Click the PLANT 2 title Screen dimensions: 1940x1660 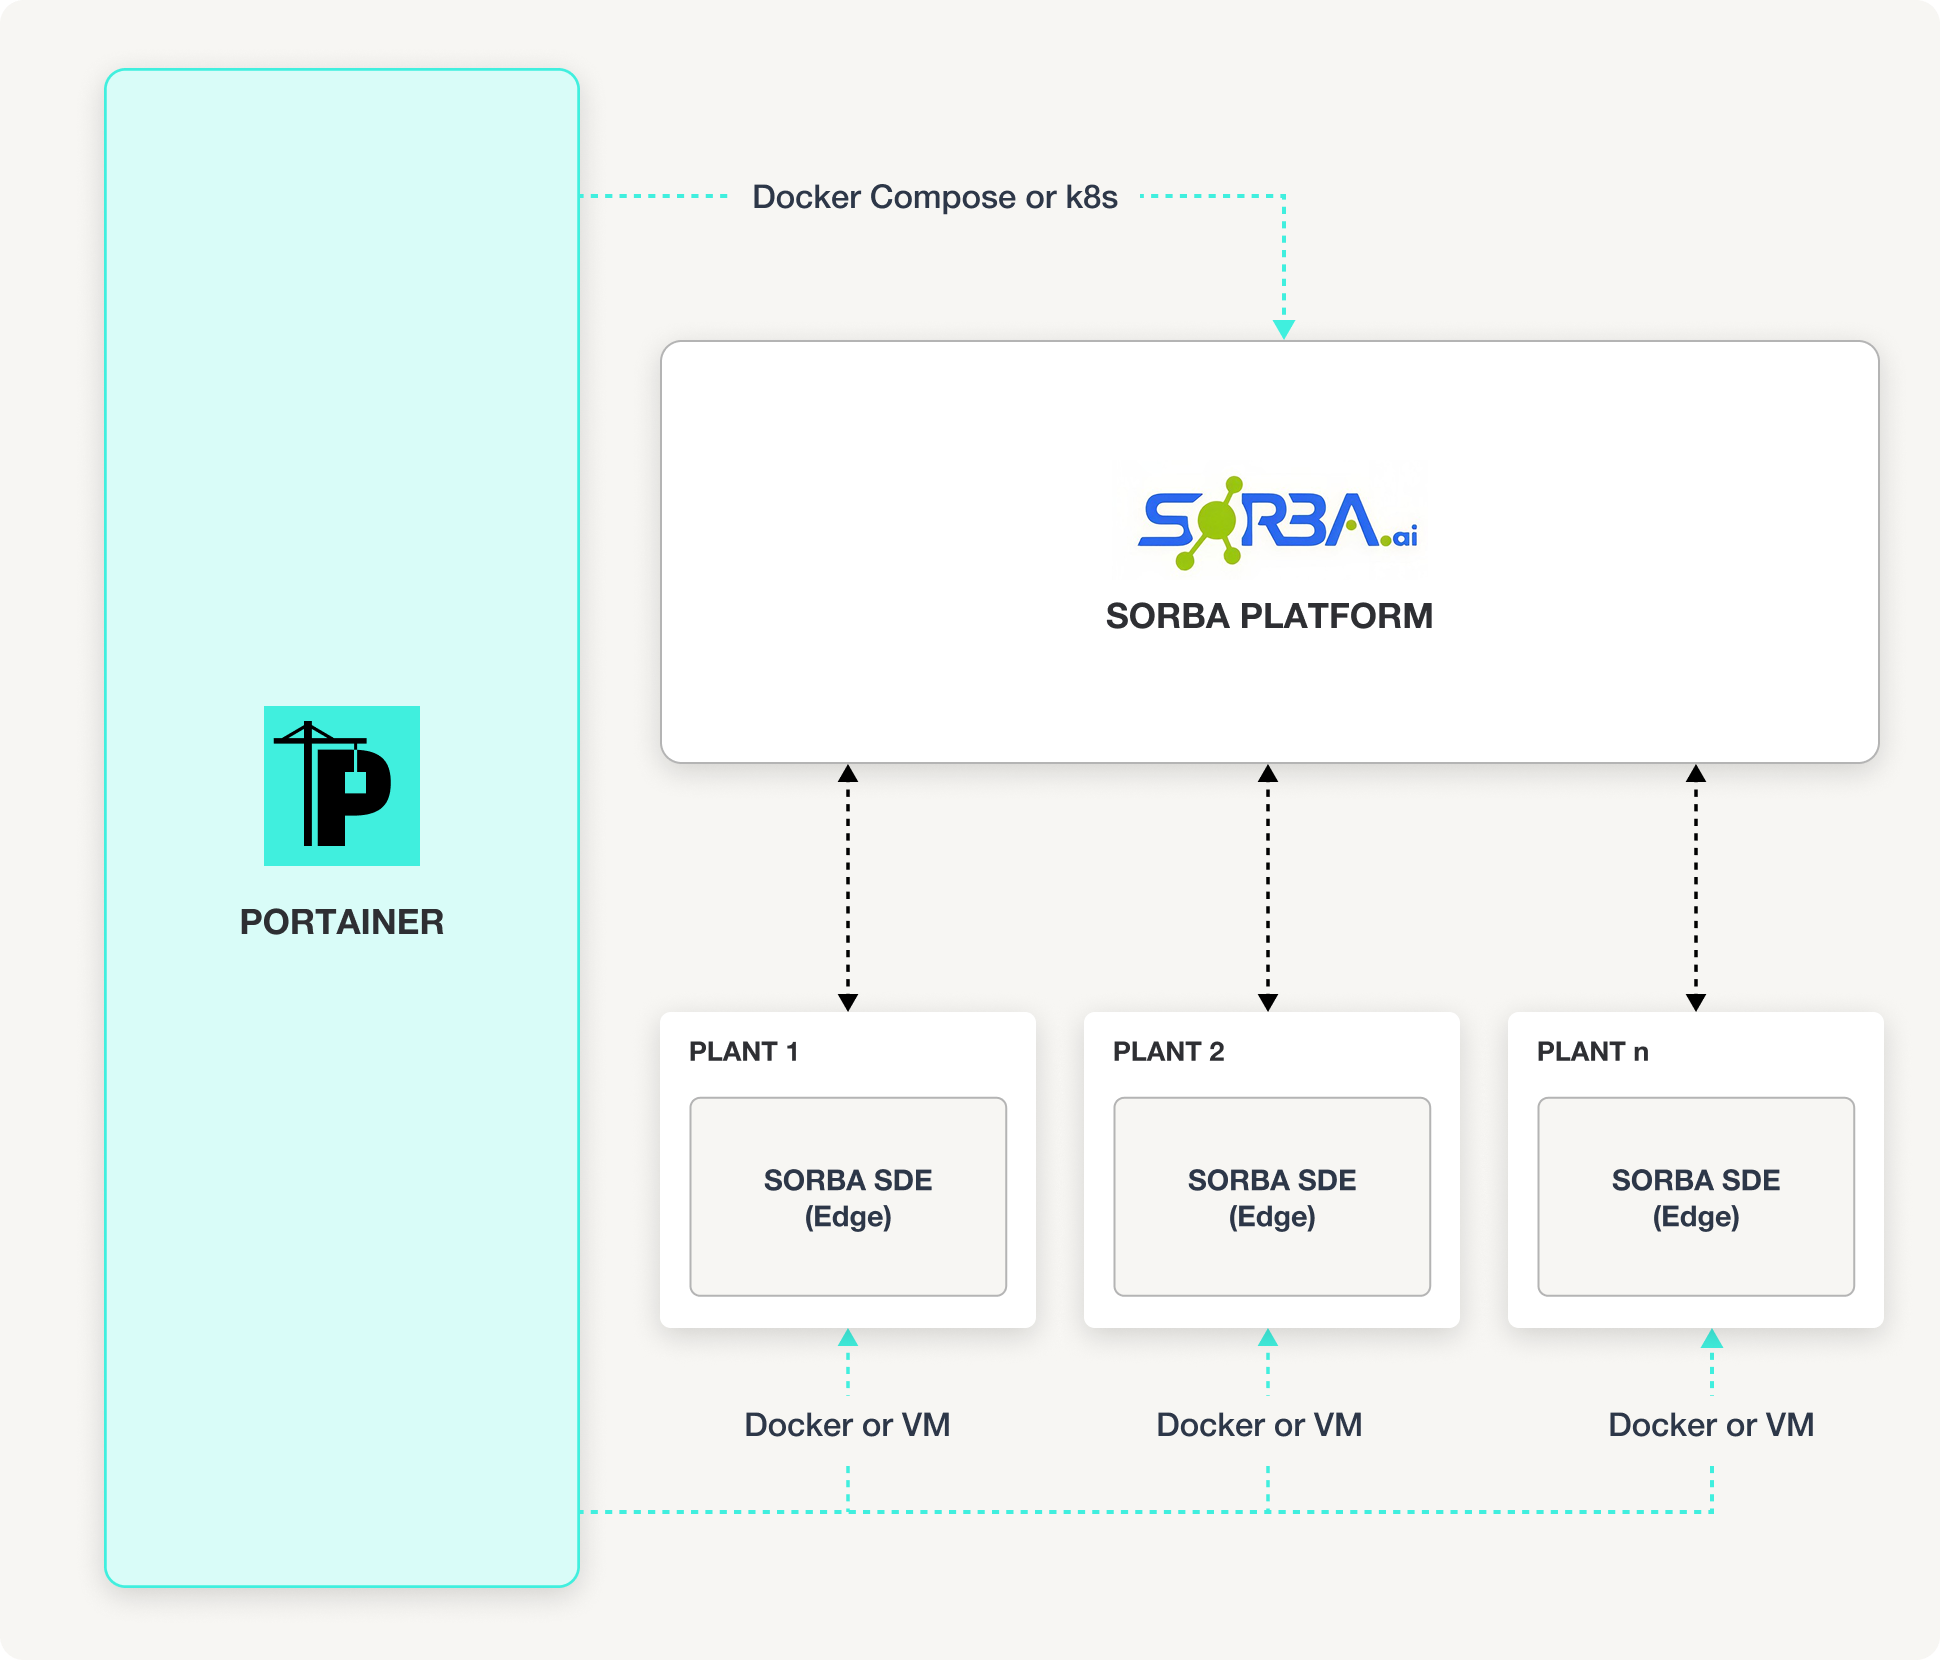[x=1169, y=1052]
